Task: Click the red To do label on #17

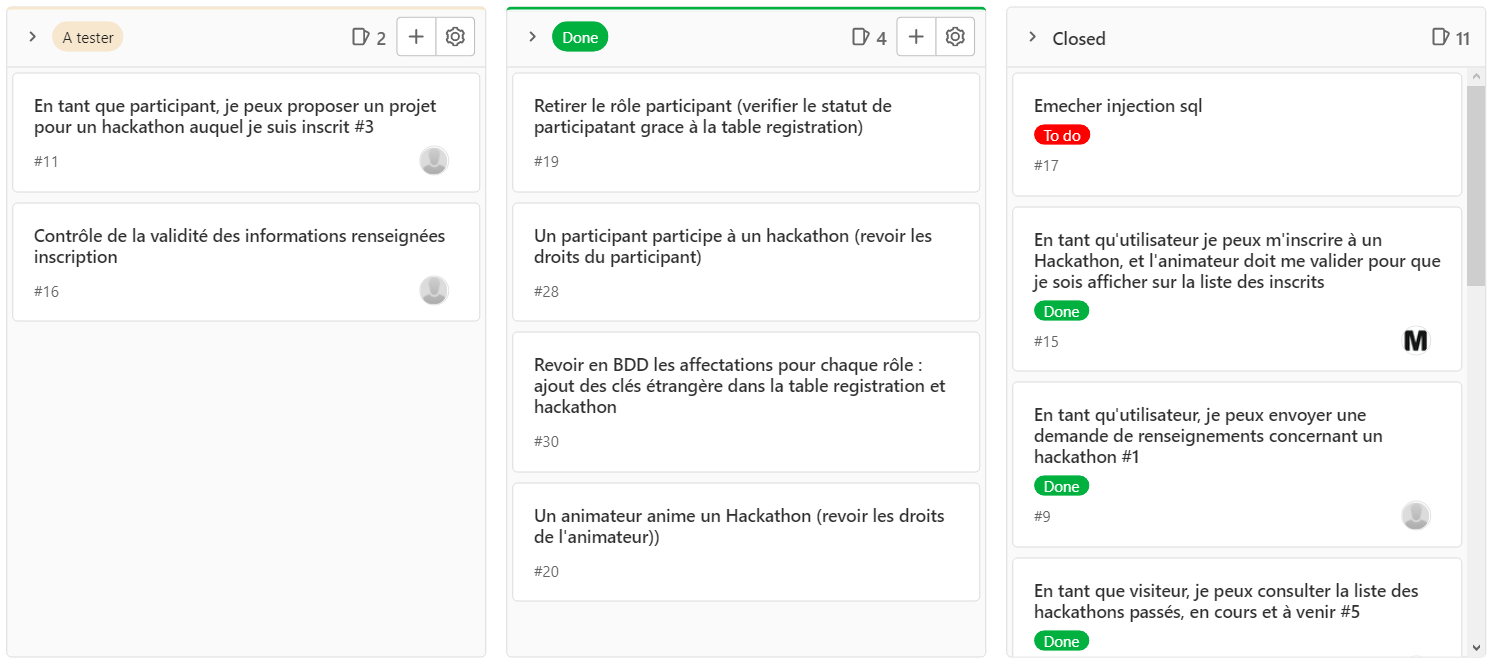Action: (1061, 135)
